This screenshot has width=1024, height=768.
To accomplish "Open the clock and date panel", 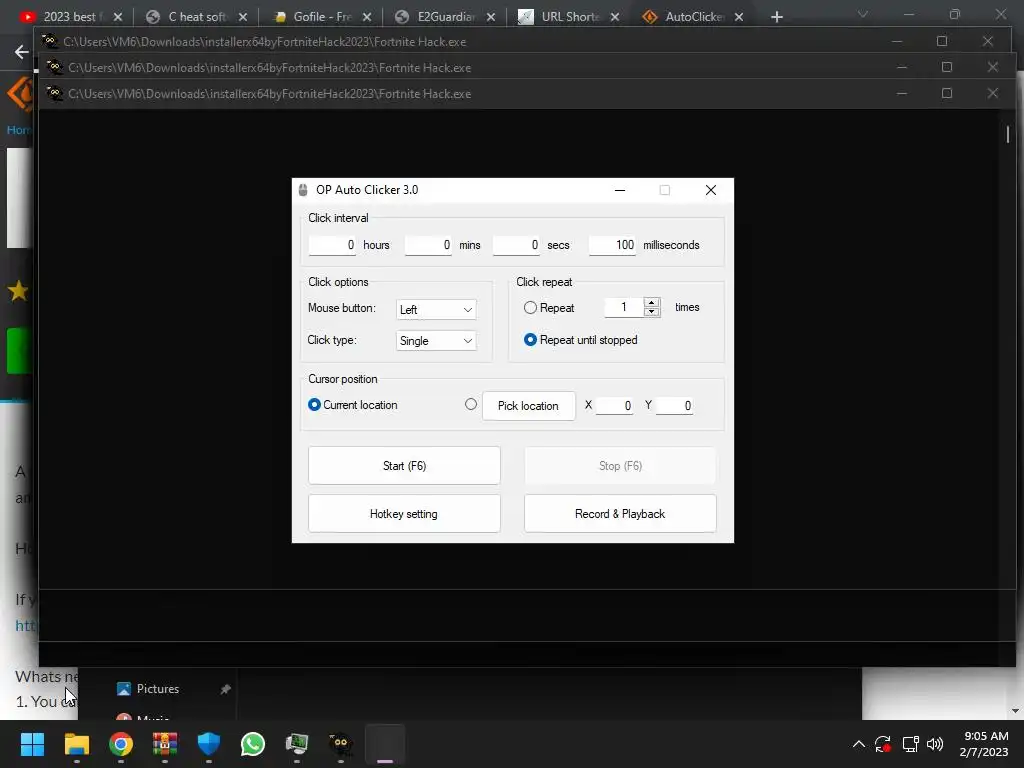I will (984, 744).
